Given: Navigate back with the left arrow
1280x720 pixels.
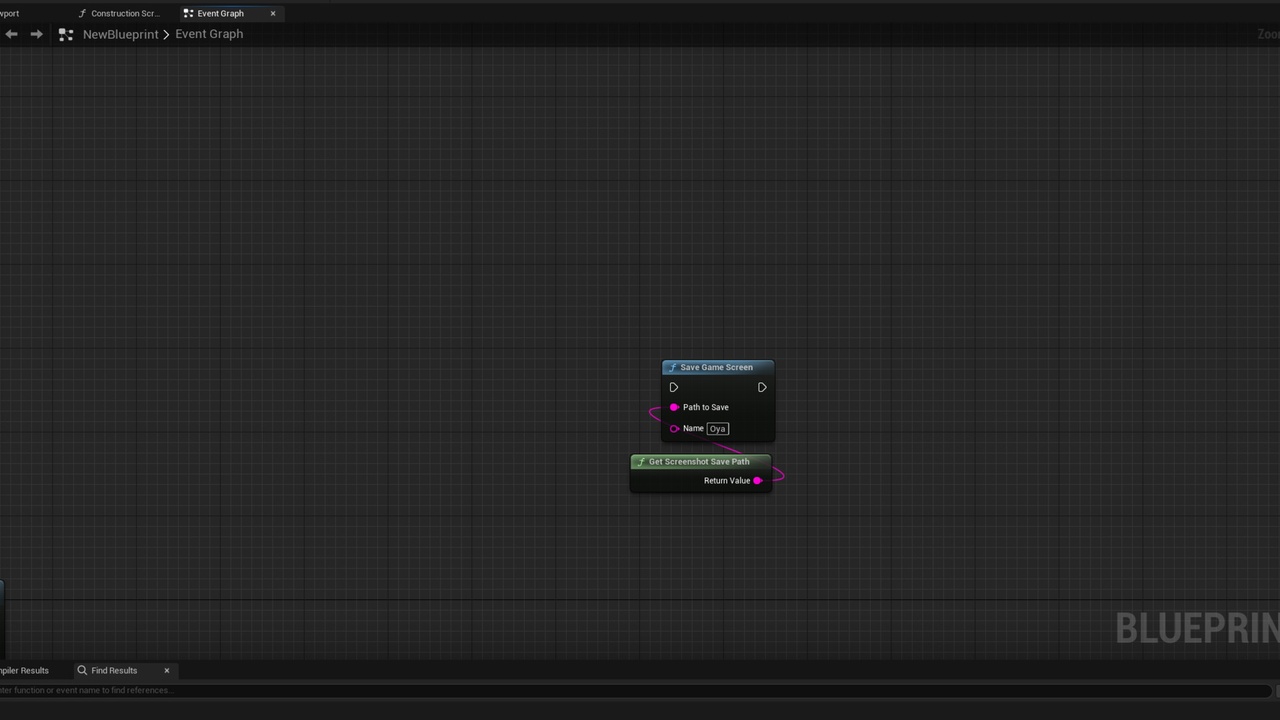Looking at the screenshot, I should 11,34.
